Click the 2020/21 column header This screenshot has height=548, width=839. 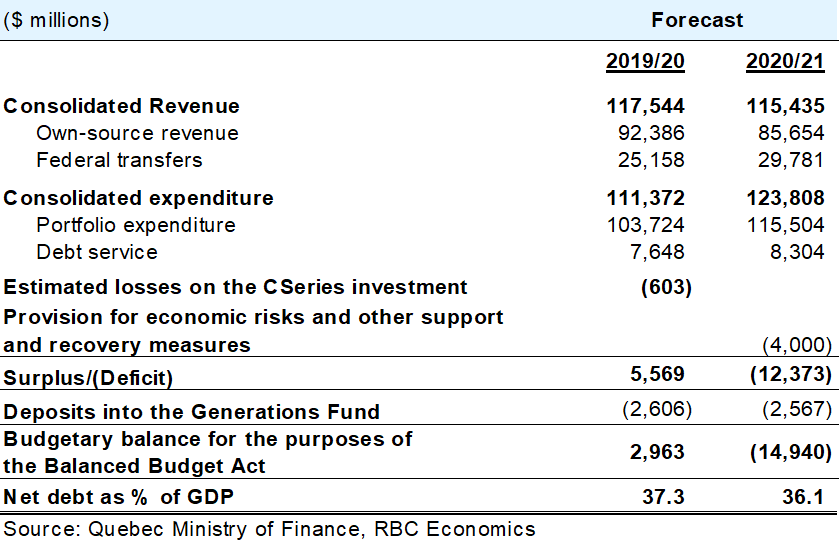point(785,62)
